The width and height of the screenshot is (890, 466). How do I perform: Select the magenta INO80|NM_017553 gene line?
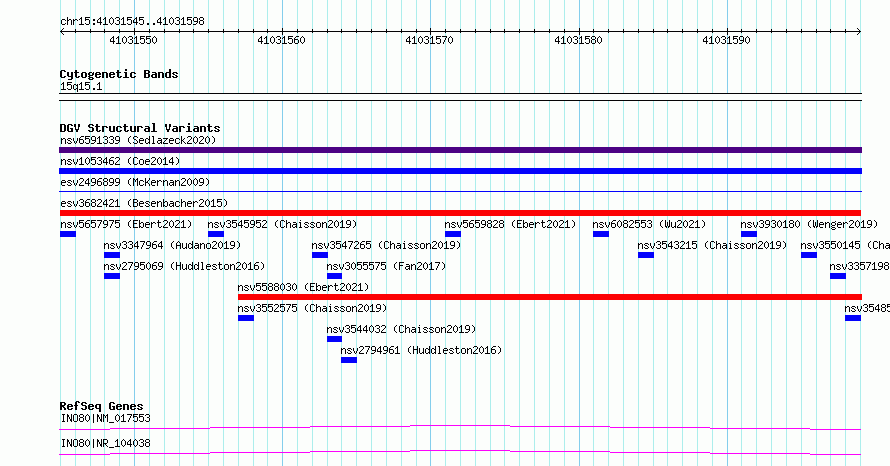click(460, 427)
